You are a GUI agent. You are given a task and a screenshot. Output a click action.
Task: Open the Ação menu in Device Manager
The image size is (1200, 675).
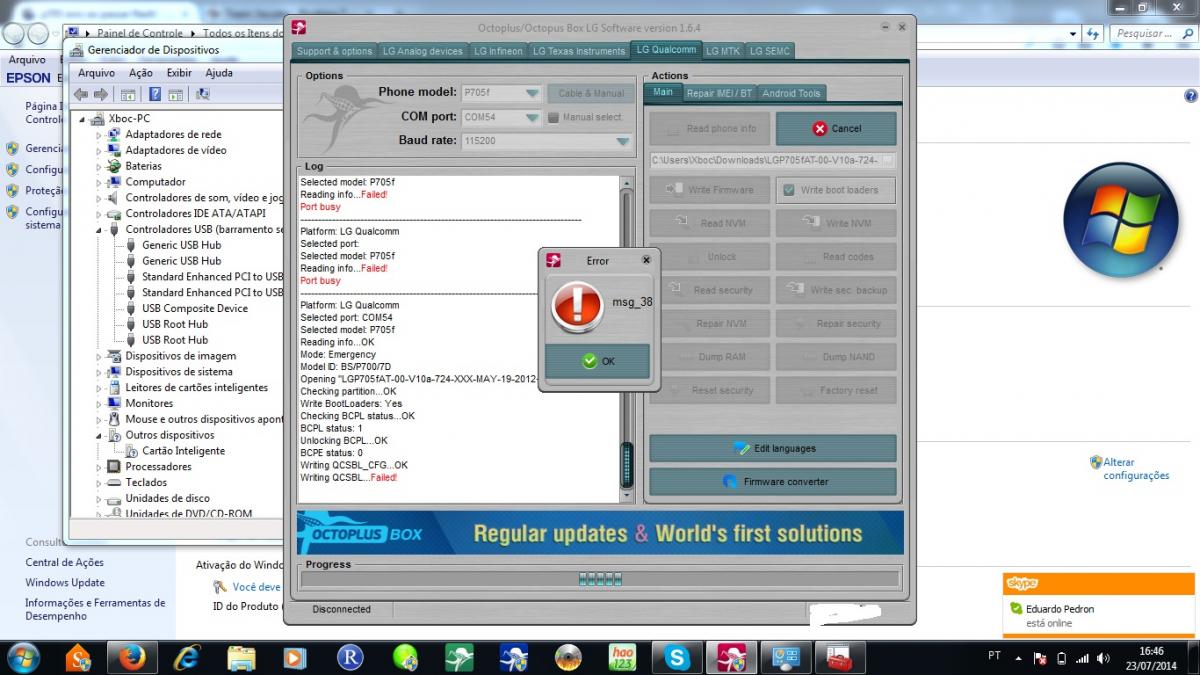click(141, 73)
